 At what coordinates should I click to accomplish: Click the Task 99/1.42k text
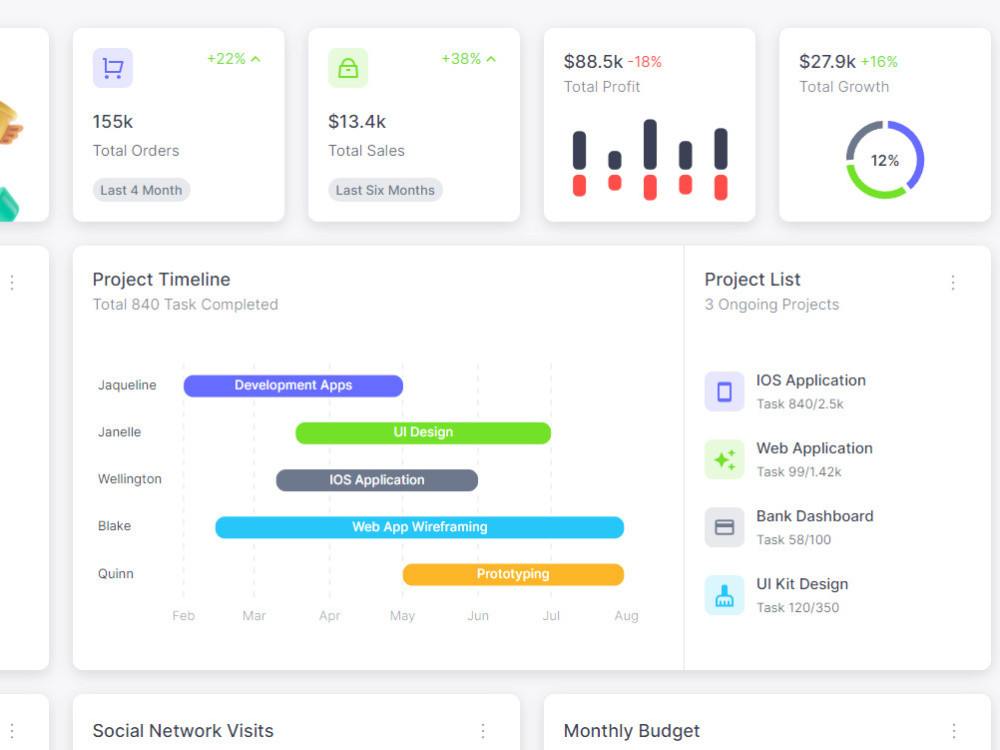(798, 472)
